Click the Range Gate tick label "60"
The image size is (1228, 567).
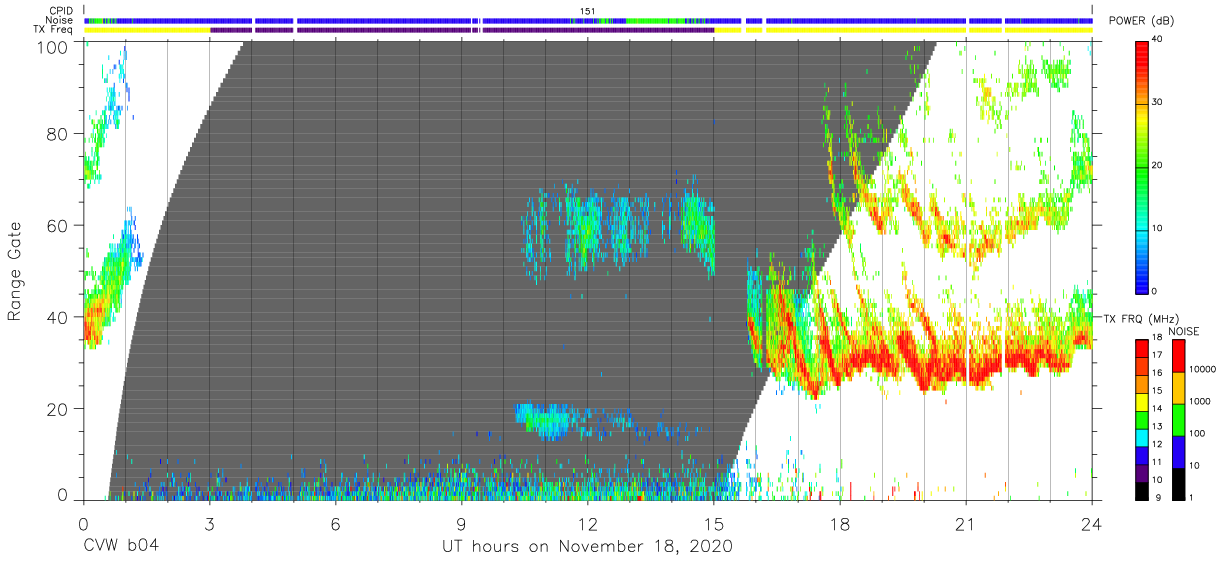pos(59,225)
